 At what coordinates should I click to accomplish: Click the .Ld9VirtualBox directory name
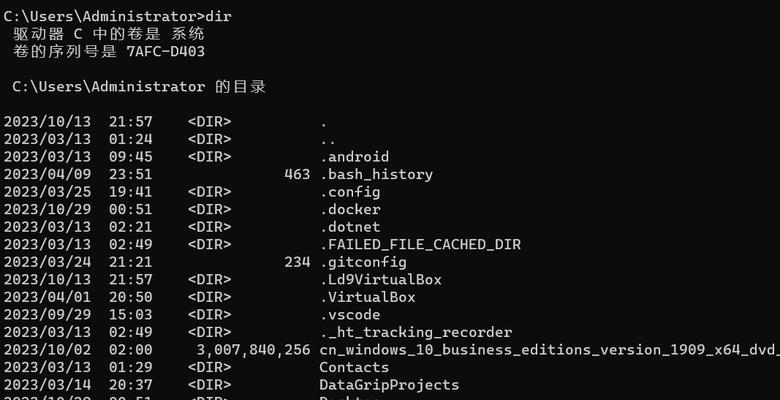click(381, 280)
